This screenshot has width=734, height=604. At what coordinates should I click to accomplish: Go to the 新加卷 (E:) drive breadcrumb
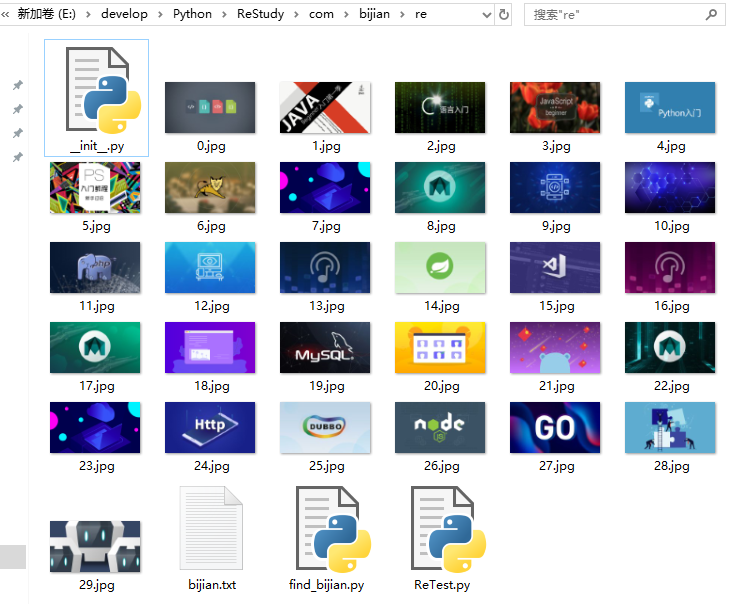pyautogui.click(x=46, y=14)
